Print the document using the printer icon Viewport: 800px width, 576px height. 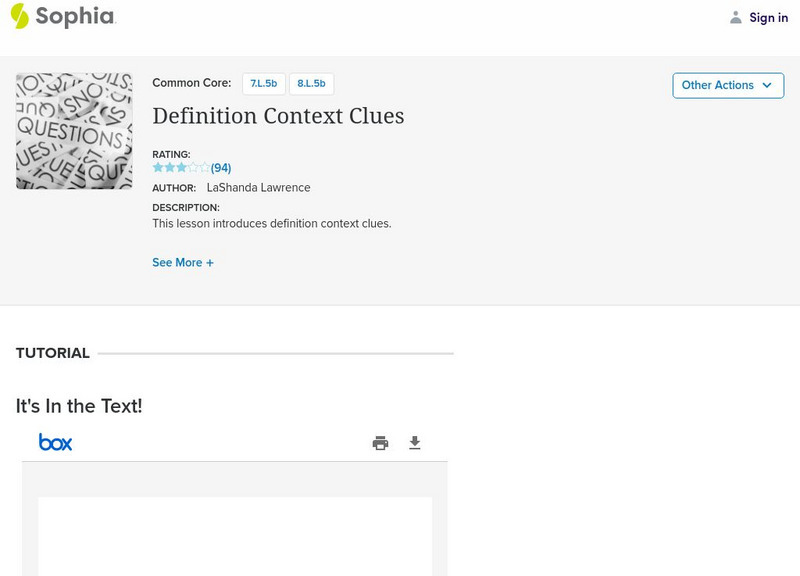[x=380, y=443]
